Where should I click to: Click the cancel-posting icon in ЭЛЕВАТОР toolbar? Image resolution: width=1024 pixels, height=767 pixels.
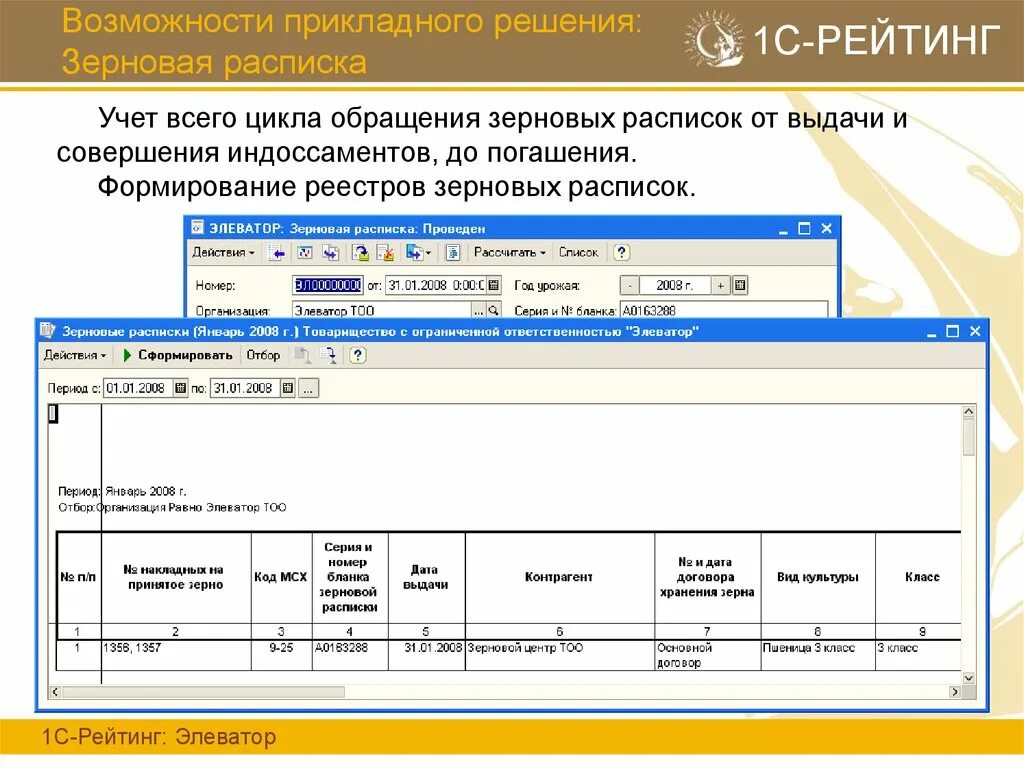[x=386, y=252]
